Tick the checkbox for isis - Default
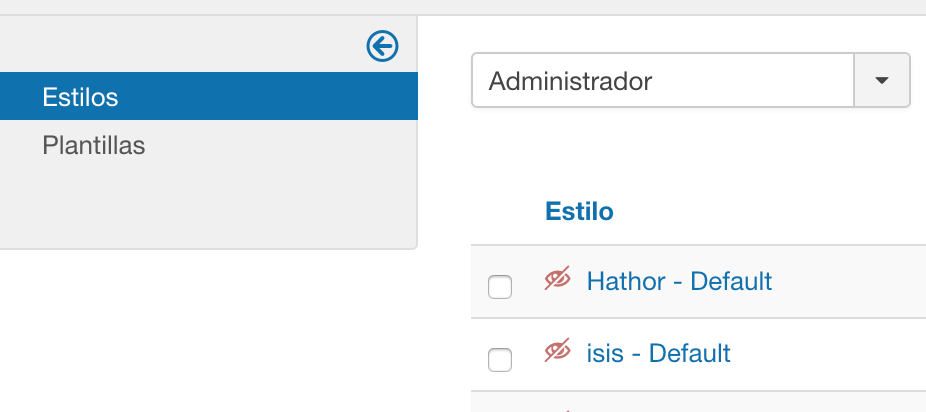The height and width of the screenshot is (412, 926). (x=500, y=359)
